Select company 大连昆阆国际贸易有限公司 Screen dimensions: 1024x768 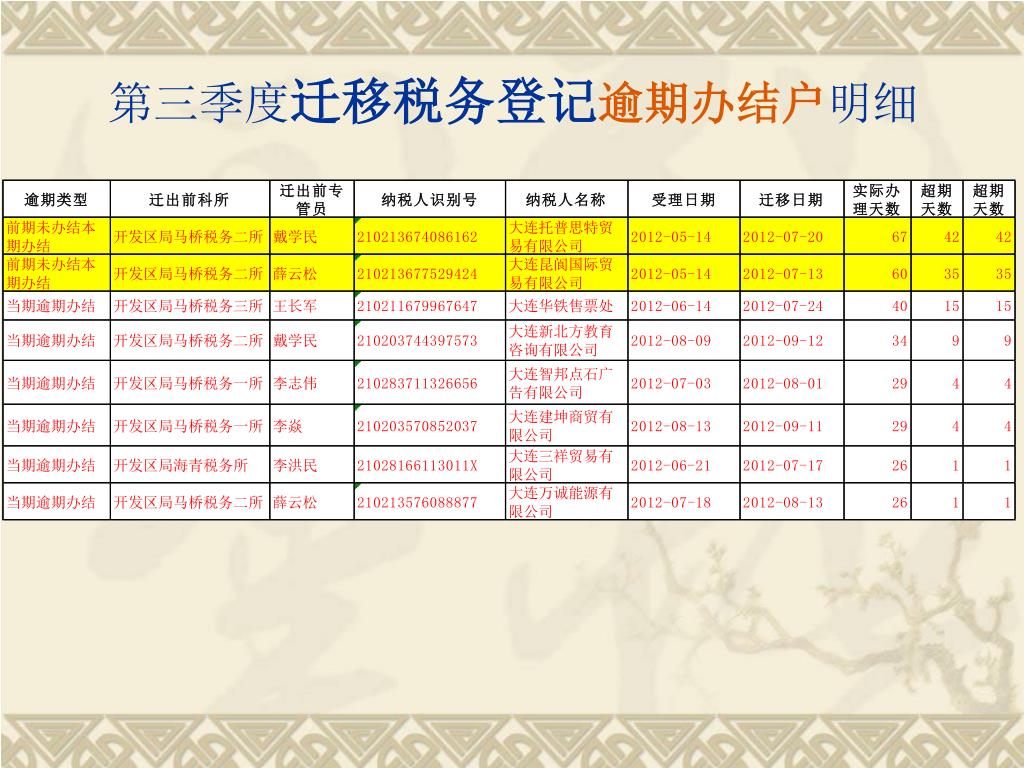[561, 273]
